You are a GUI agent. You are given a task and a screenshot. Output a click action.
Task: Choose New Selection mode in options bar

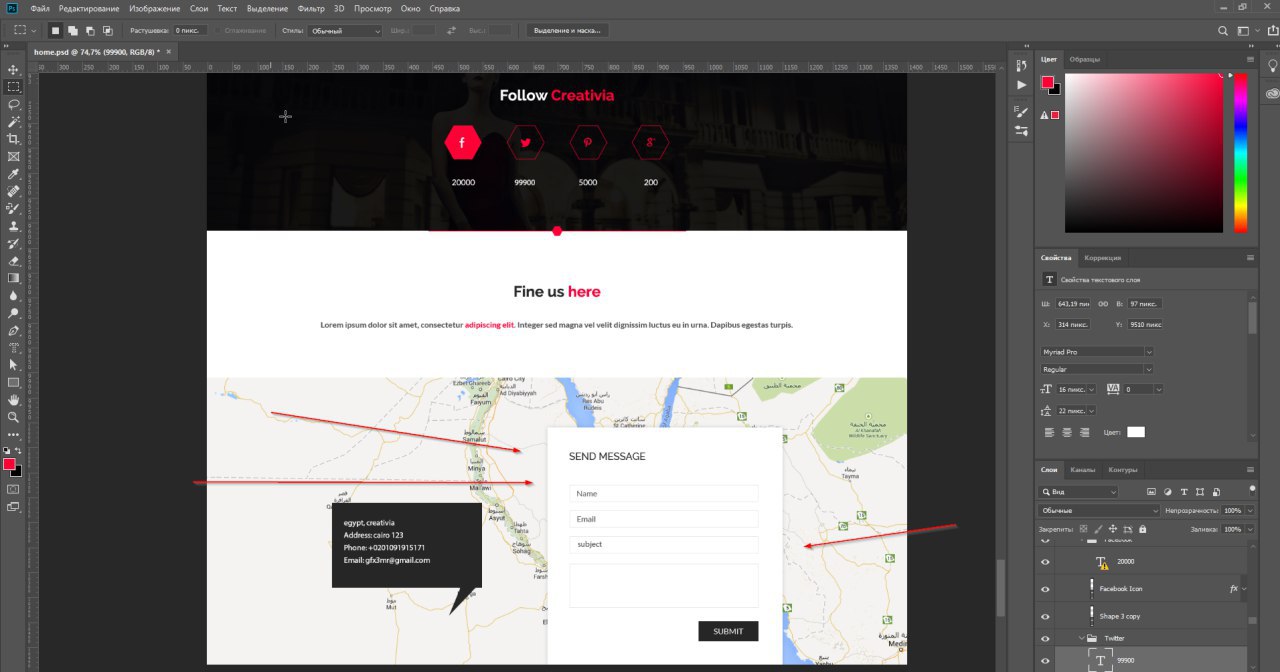click(x=56, y=31)
